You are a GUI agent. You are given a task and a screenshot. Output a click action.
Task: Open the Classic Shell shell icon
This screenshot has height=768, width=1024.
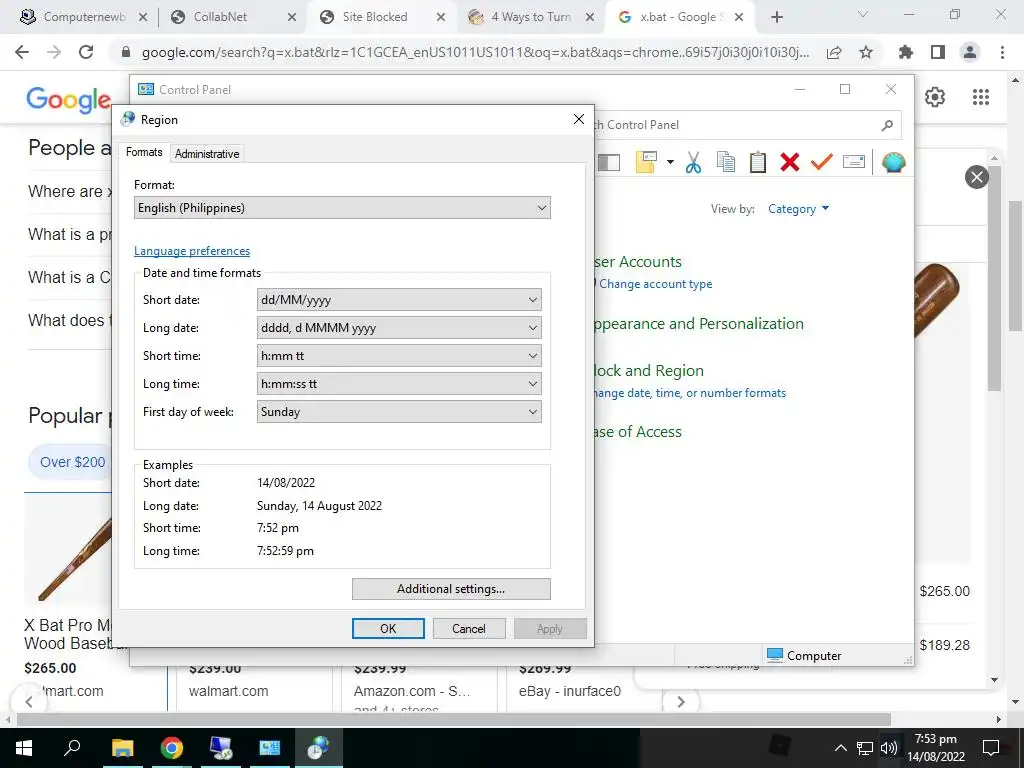coord(893,162)
